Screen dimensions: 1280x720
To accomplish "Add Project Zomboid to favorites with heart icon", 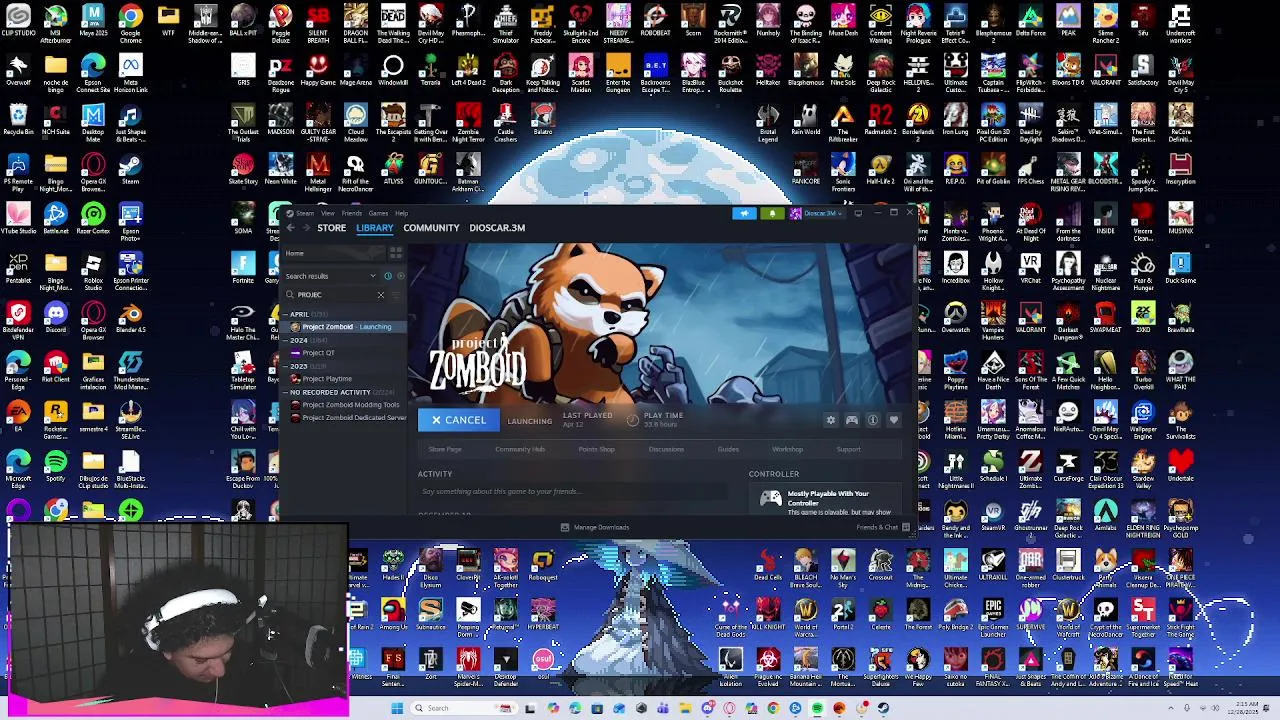I will (x=893, y=420).
